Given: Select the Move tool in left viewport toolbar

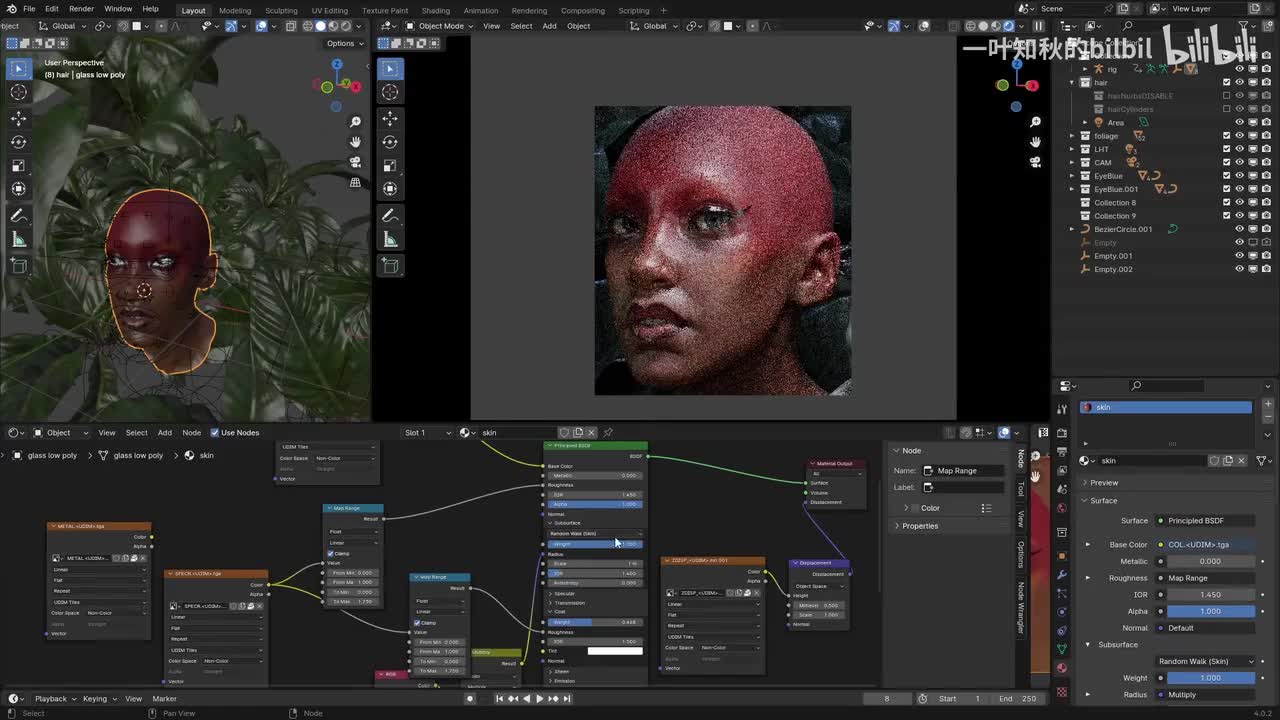Looking at the screenshot, I should click(x=18, y=117).
